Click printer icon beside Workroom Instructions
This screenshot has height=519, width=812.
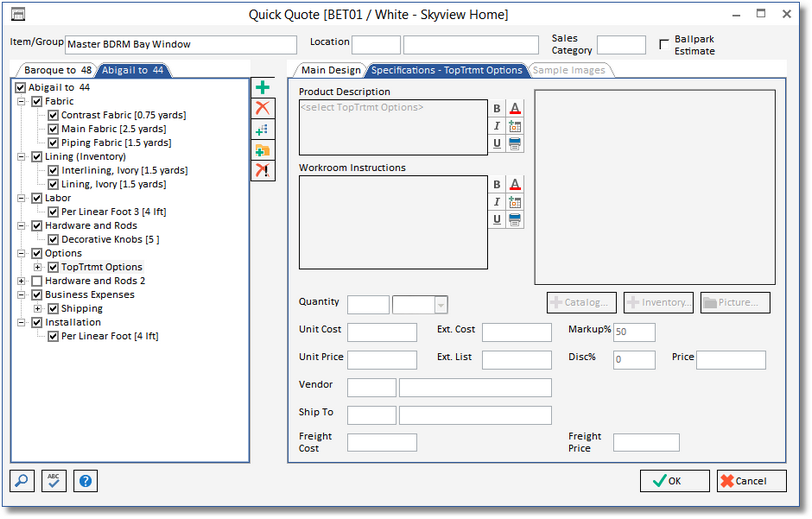tap(515, 220)
